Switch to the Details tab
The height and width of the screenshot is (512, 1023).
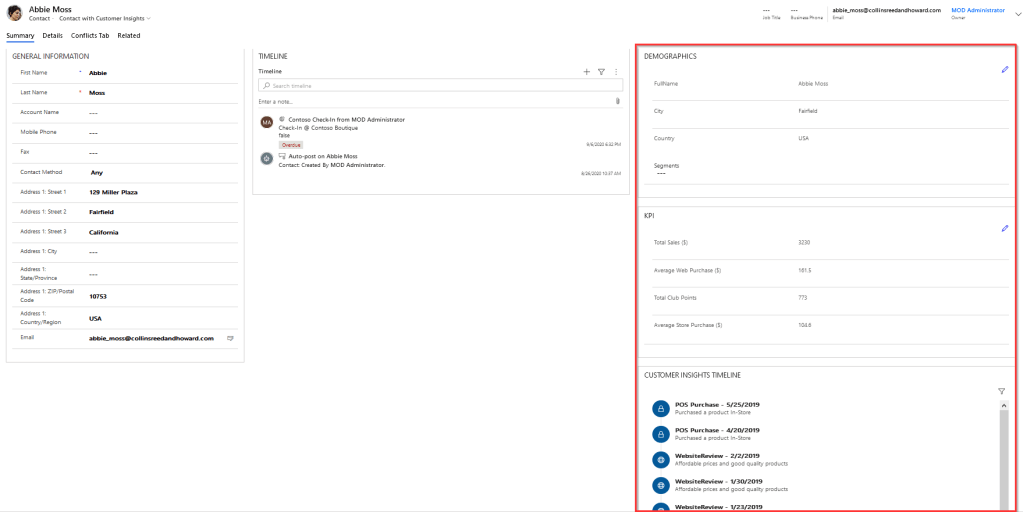tap(52, 36)
